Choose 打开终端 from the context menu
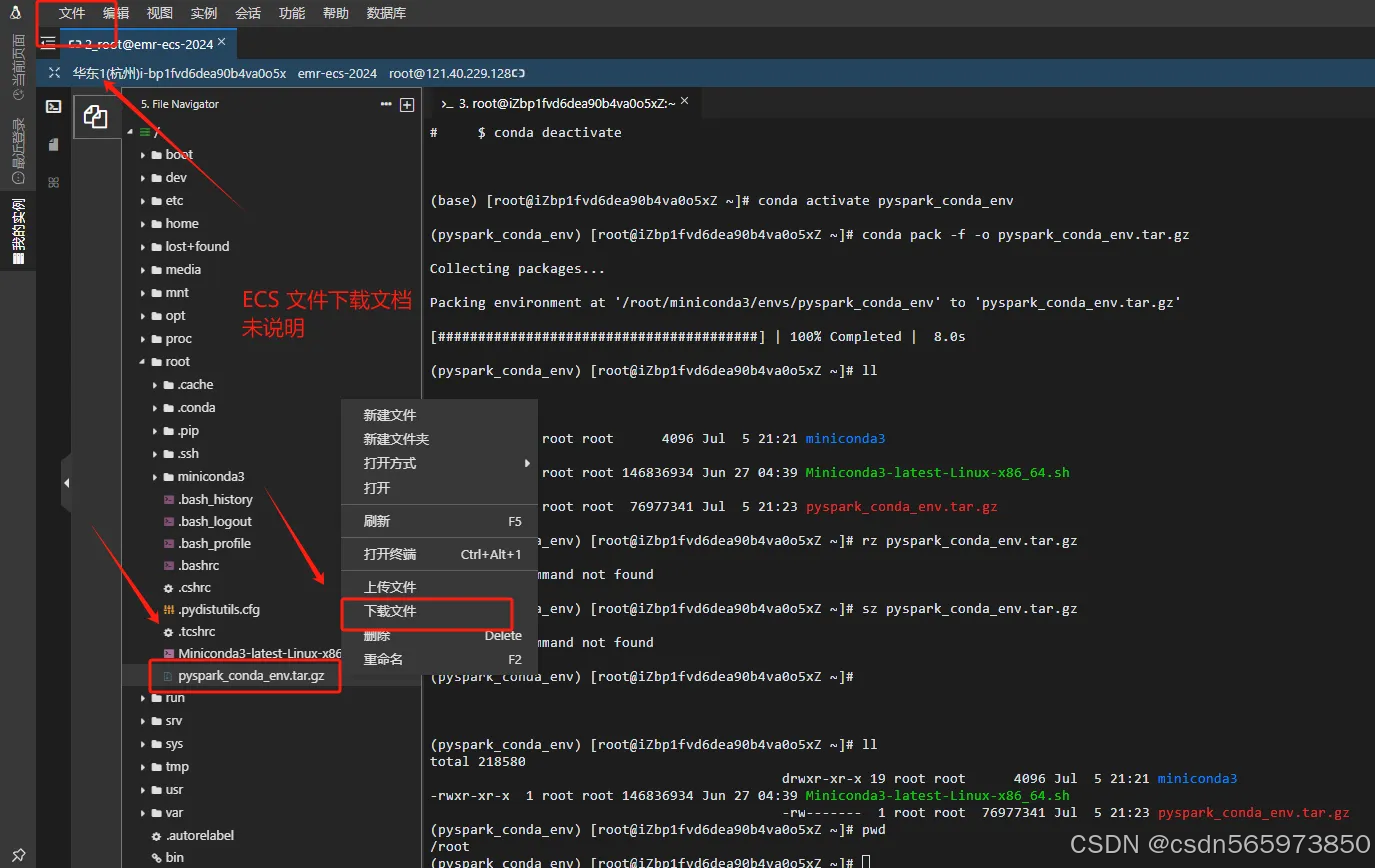 pyautogui.click(x=439, y=554)
